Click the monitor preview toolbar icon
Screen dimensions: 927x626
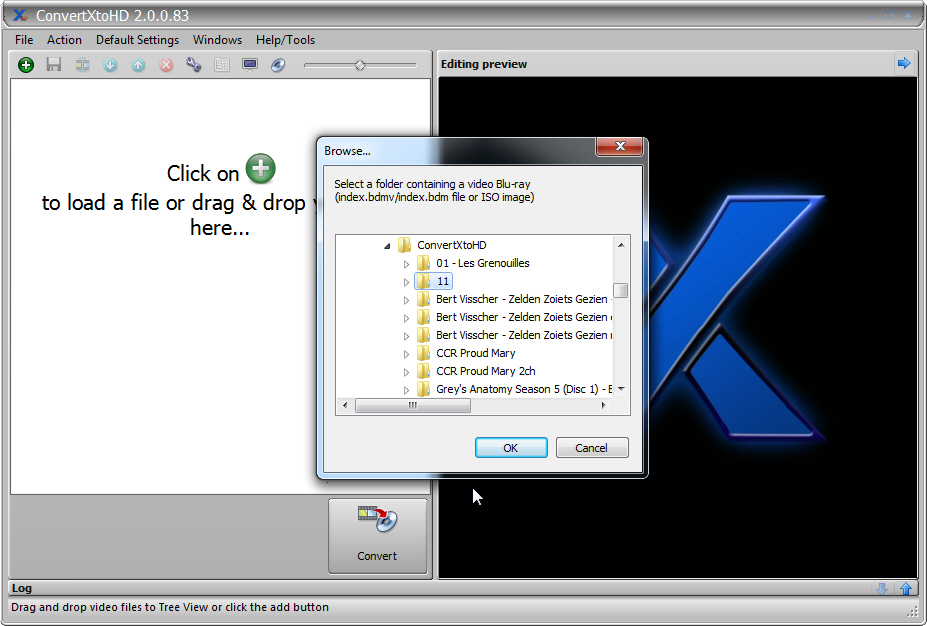tap(250, 64)
